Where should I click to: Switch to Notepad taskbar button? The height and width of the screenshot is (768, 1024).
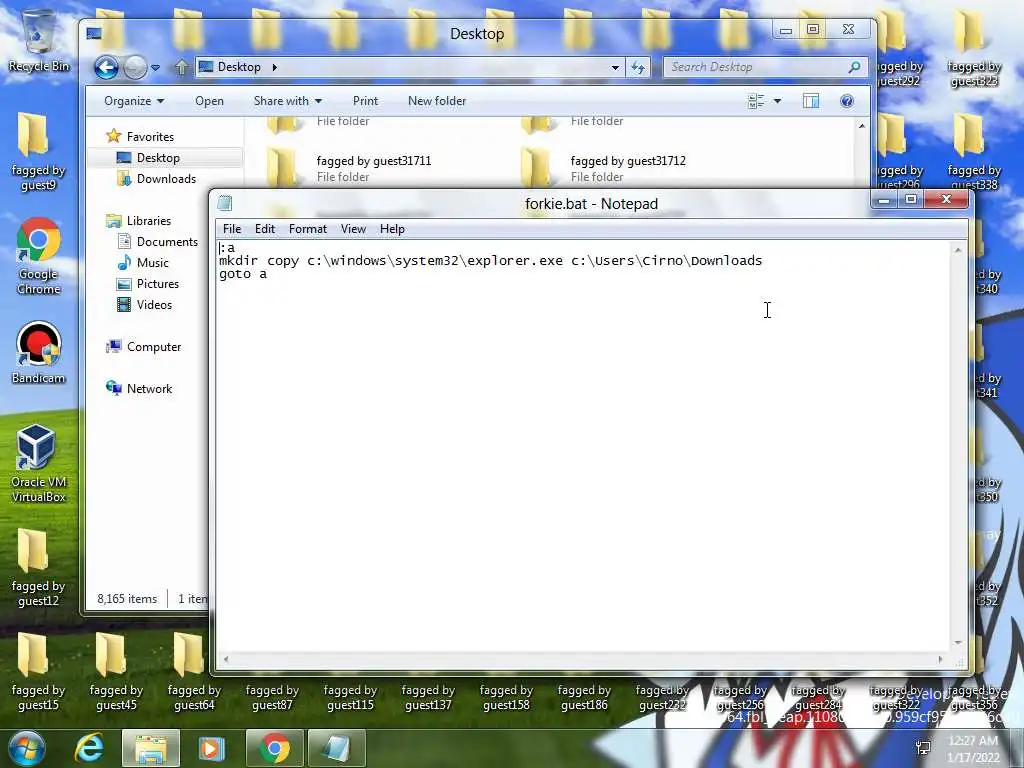point(336,748)
